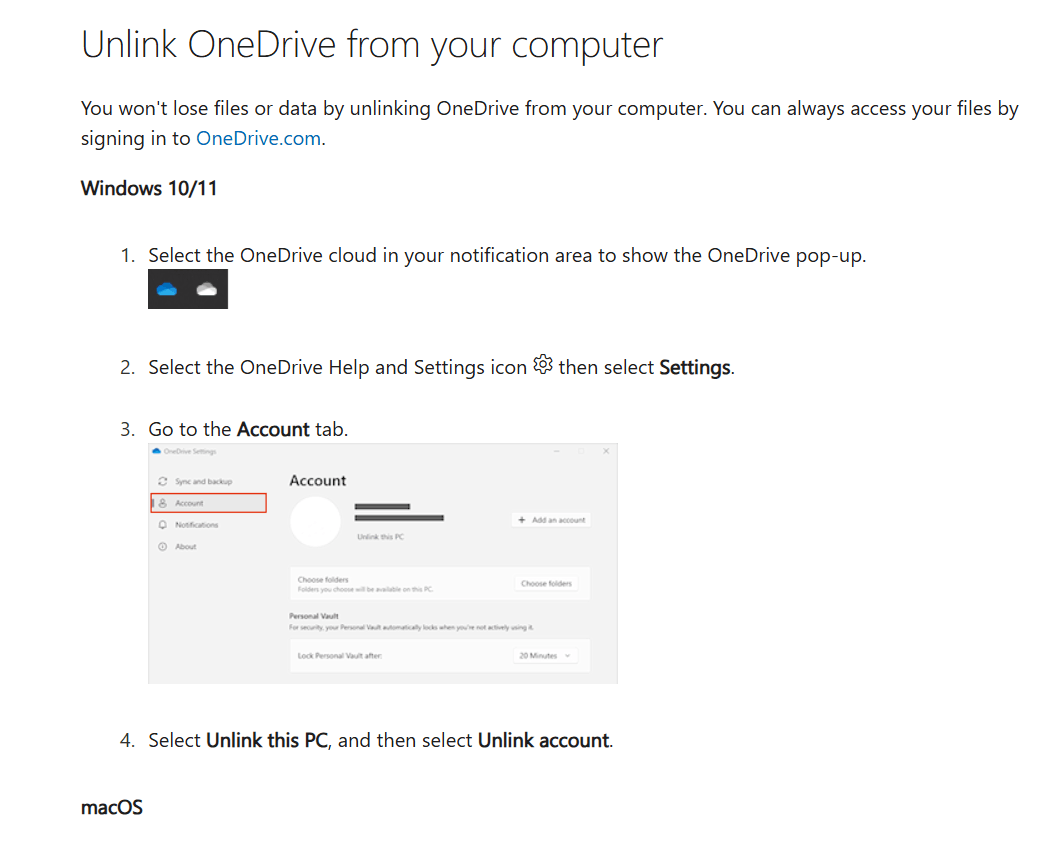Select the 'Windows 10/11' heading

[149, 189]
